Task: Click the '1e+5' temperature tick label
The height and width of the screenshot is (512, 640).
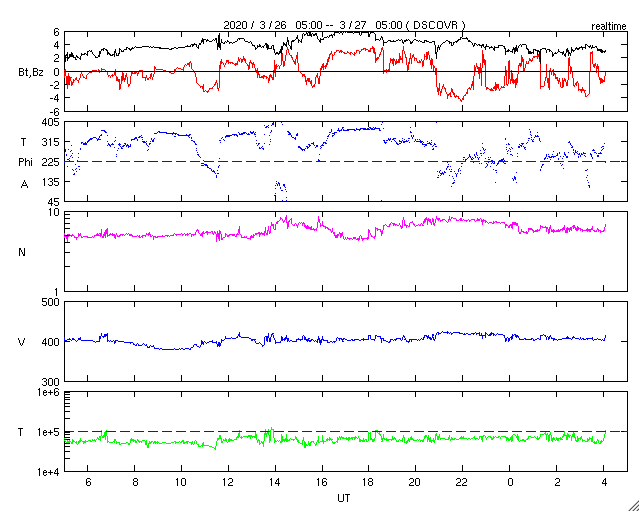Action: [x=49, y=432]
